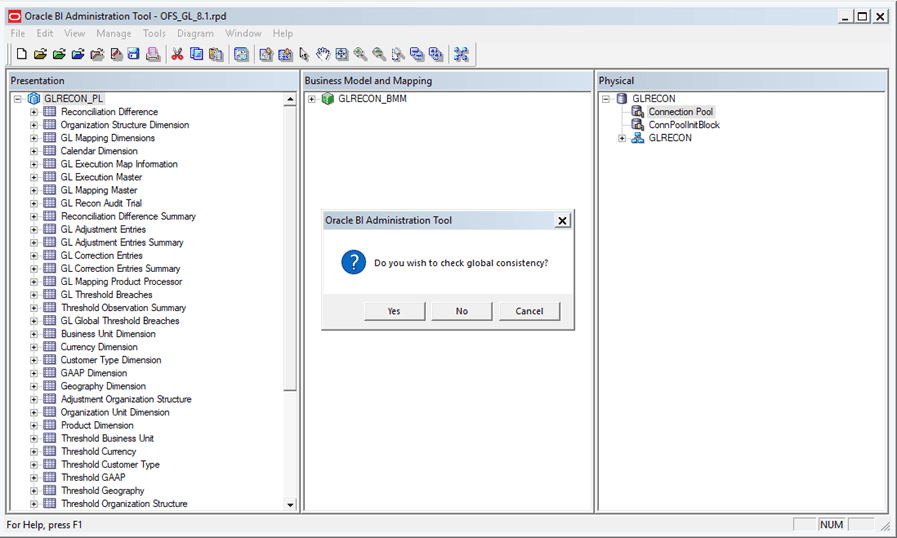
Task: Click the blue question mark dialog icon
Action: pos(354,262)
